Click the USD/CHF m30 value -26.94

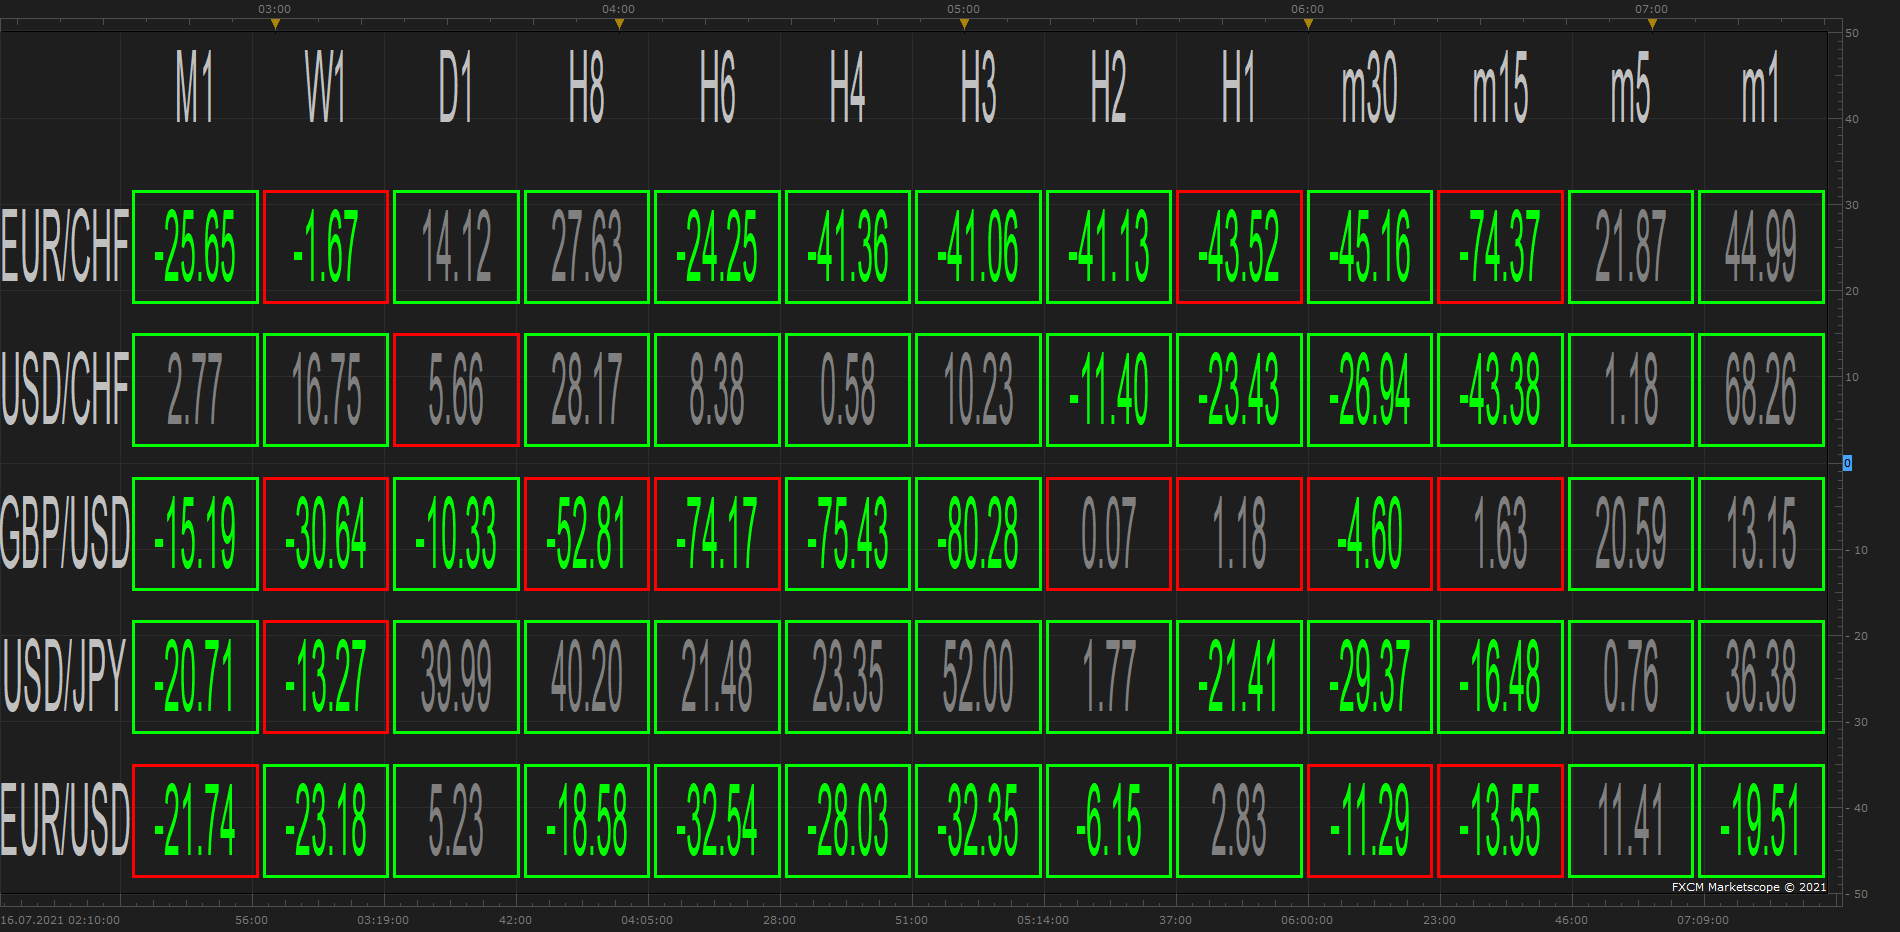tap(1370, 390)
